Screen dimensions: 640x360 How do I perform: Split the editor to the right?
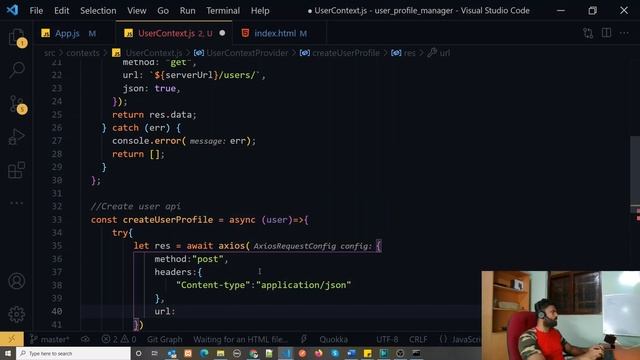coord(607,33)
